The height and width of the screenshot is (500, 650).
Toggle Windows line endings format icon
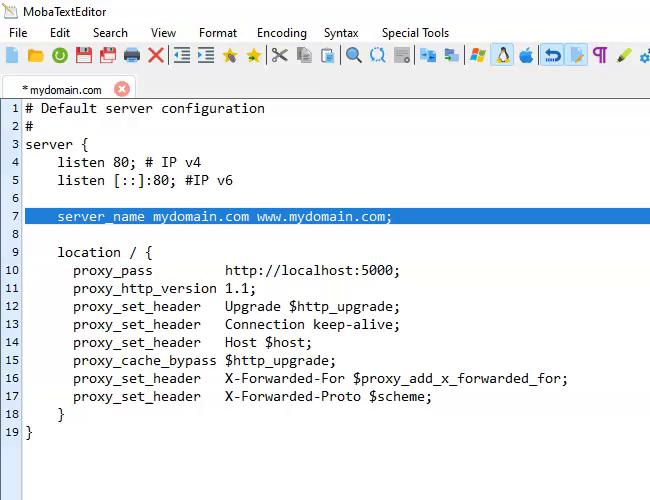(x=477, y=55)
